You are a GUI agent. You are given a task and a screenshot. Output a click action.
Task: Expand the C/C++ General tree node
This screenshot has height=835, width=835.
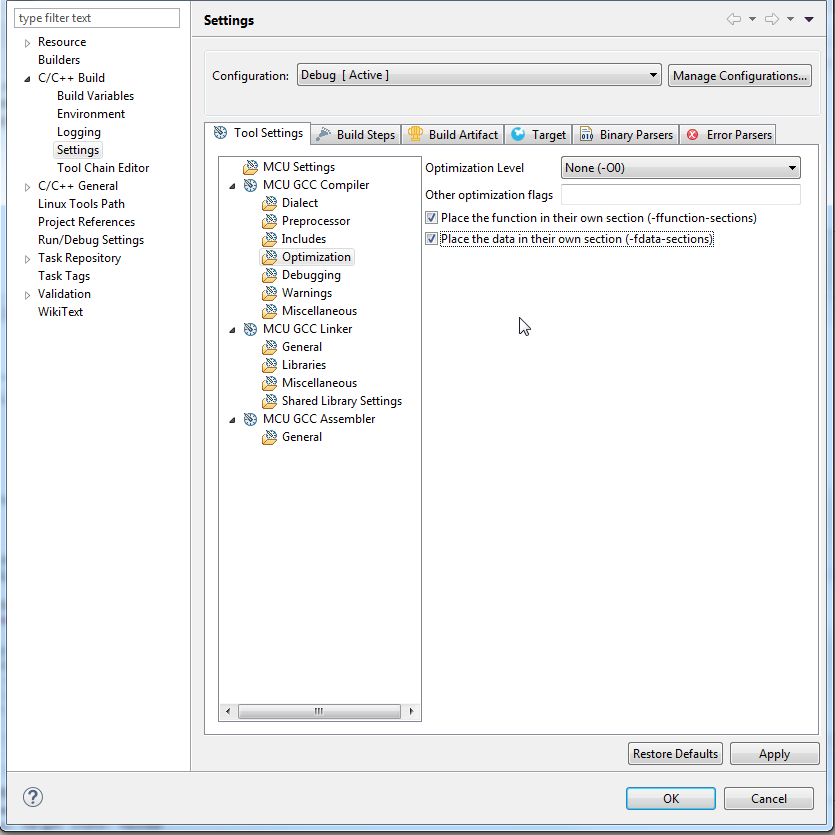point(27,186)
